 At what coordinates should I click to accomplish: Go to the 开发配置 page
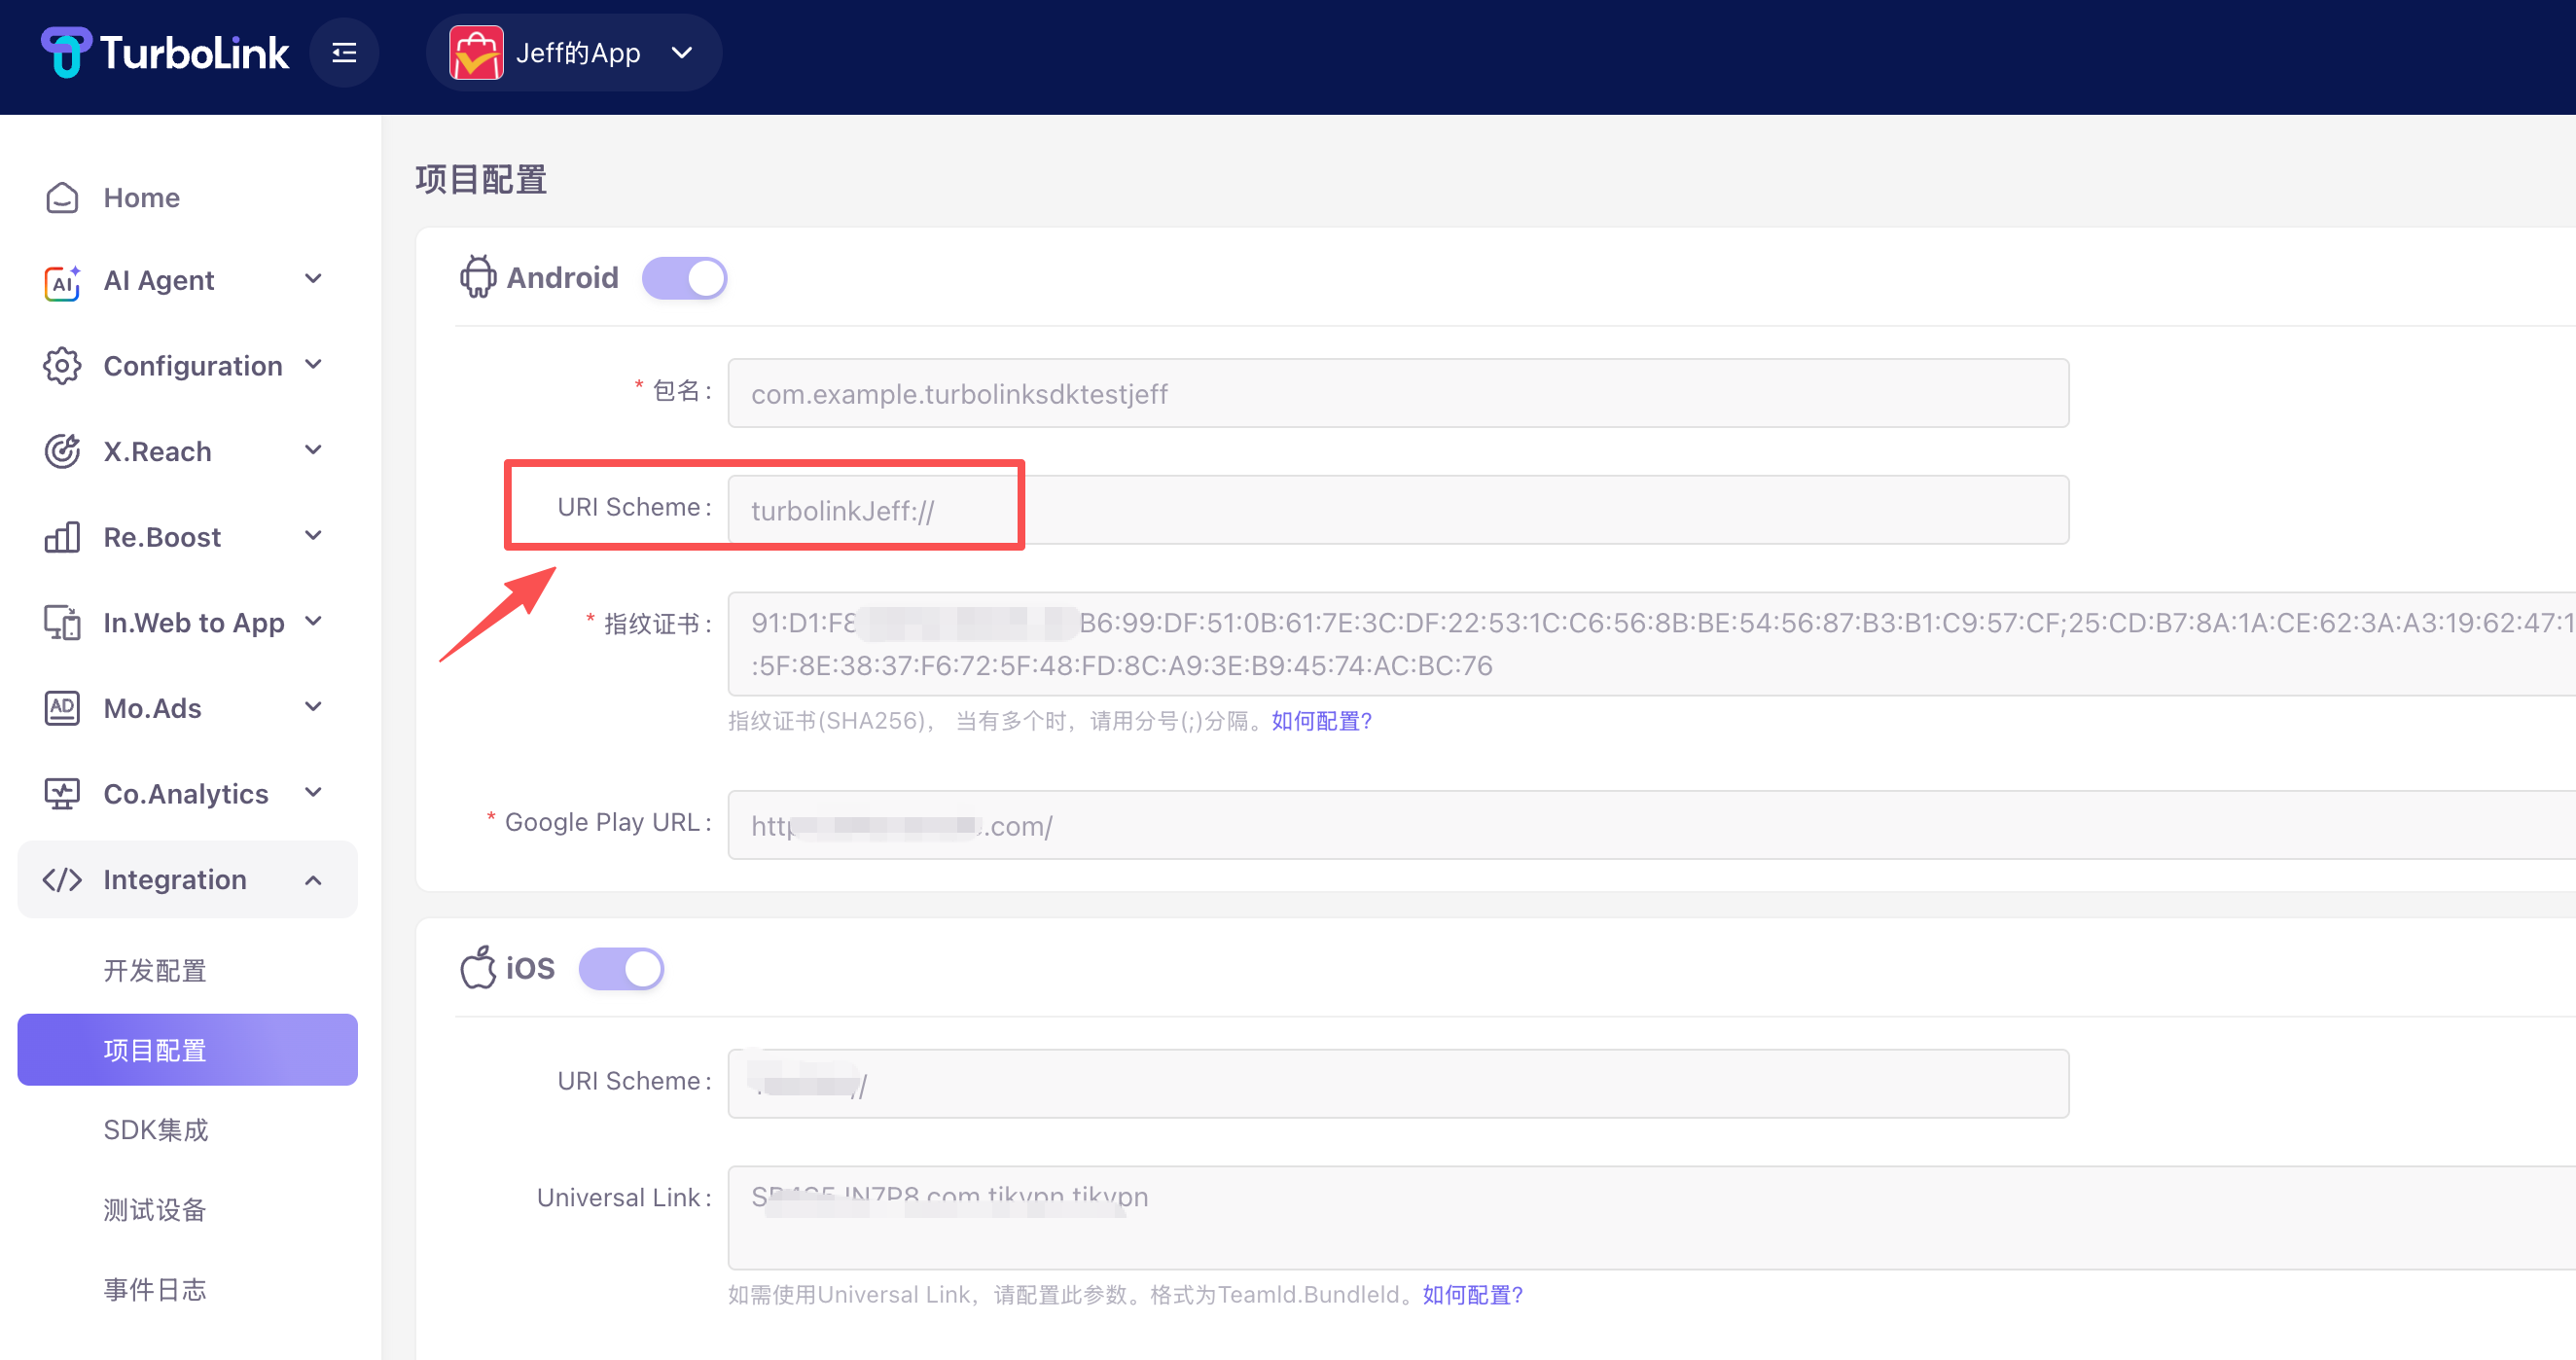(155, 970)
